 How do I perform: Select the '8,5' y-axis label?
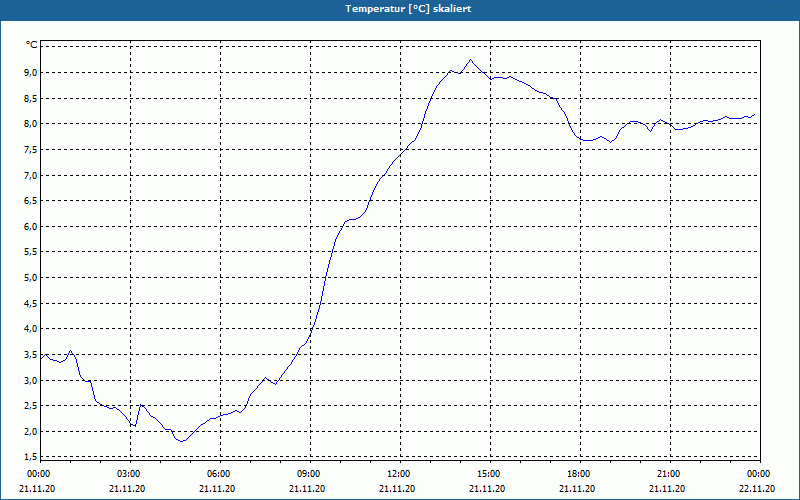point(32,98)
